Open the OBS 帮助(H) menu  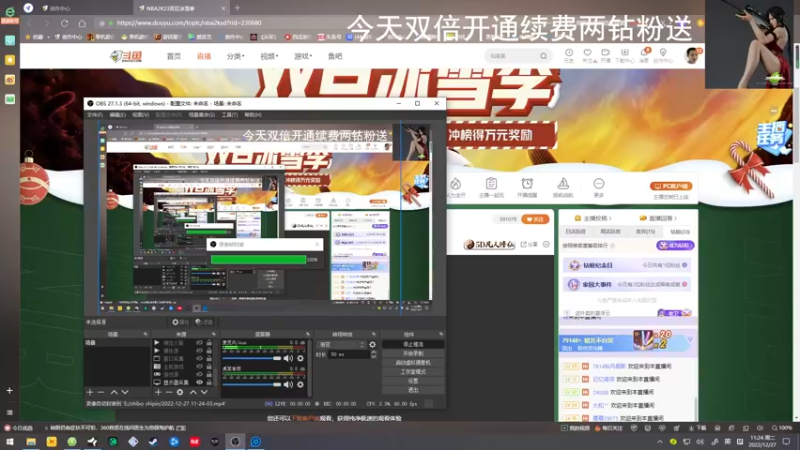tap(253, 115)
